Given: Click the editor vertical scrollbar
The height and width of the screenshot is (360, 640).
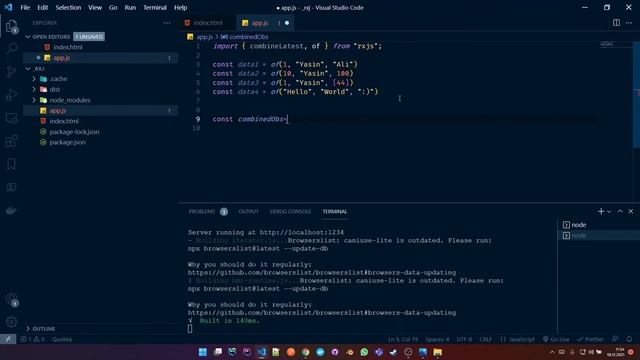Looking at the screenshot, I should (637, 94).
